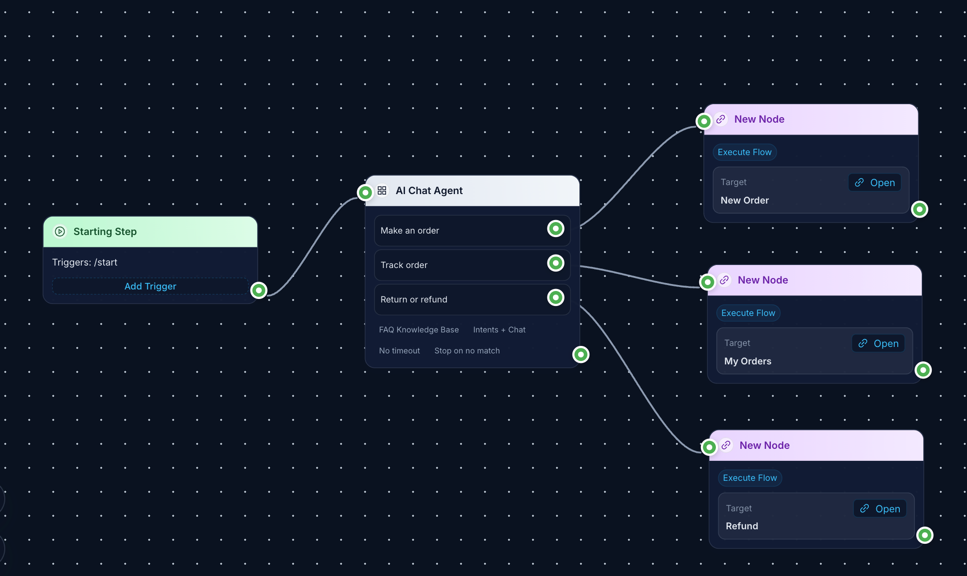Click the link icon on top New Node header

click(x=721, y=119)
